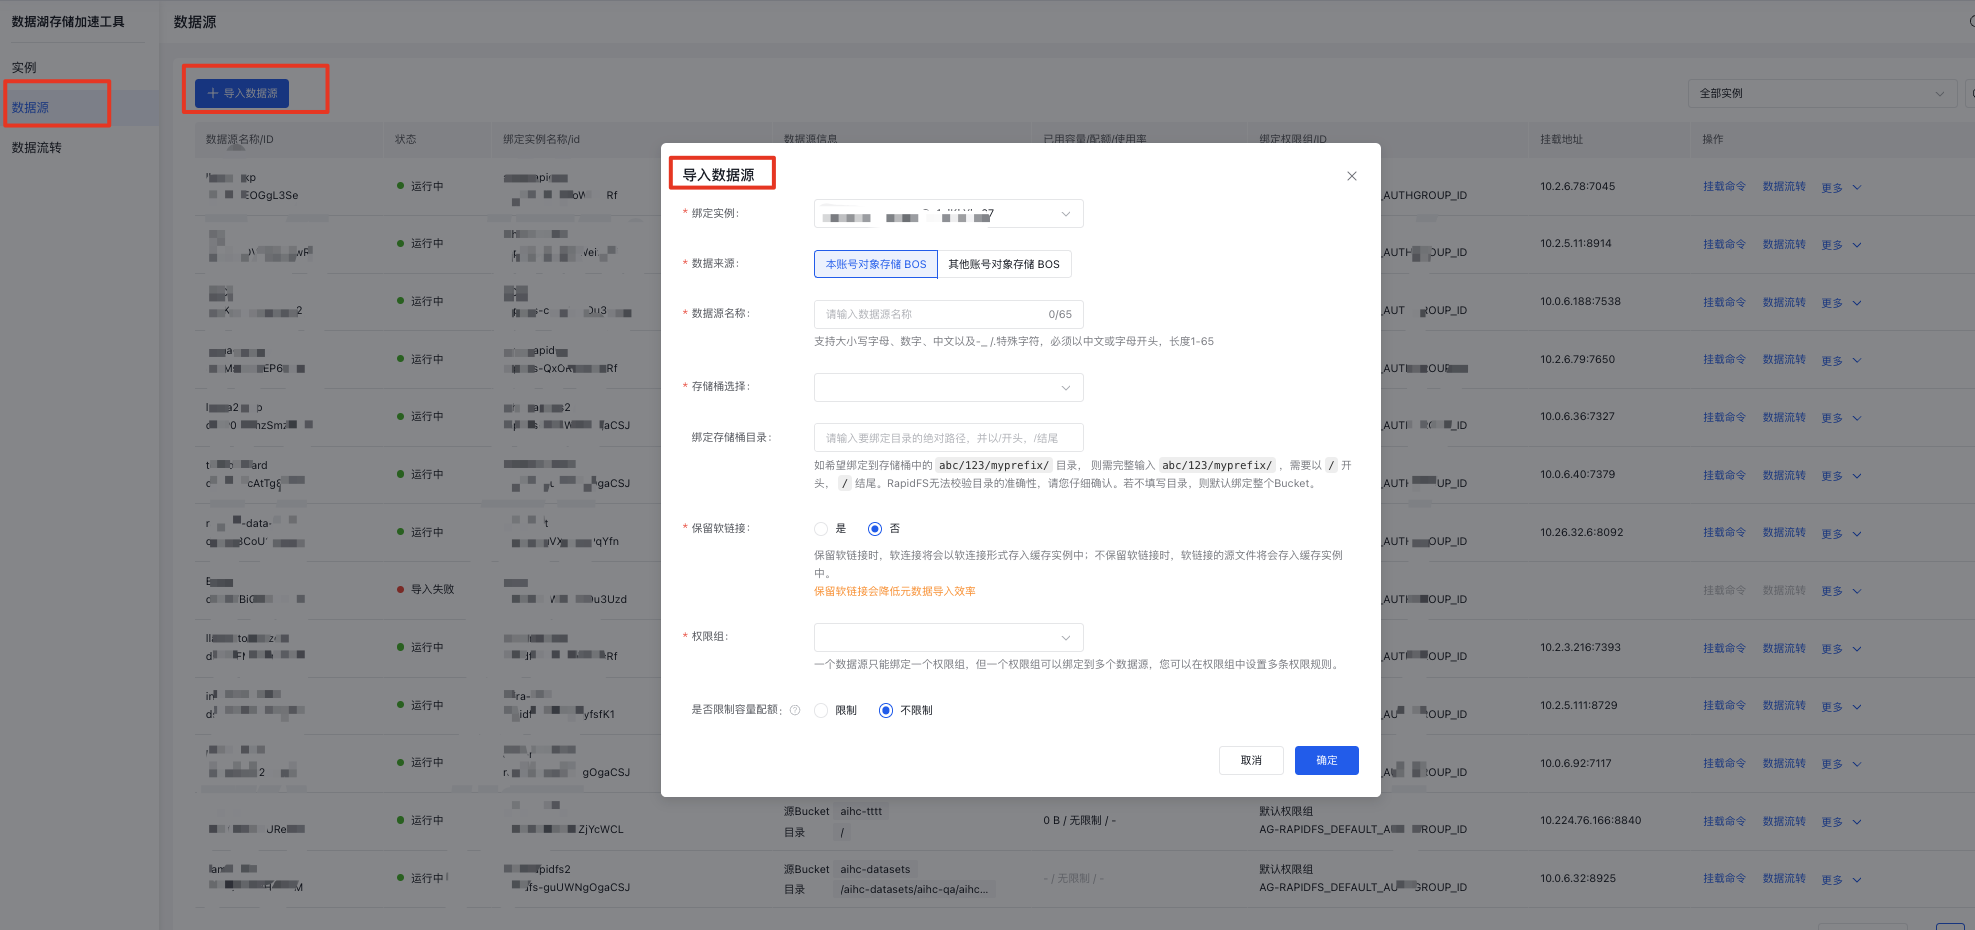
Task: Click 挂载命令 in the 10.0.6.92:7117 row
Action: [1724, 763]
